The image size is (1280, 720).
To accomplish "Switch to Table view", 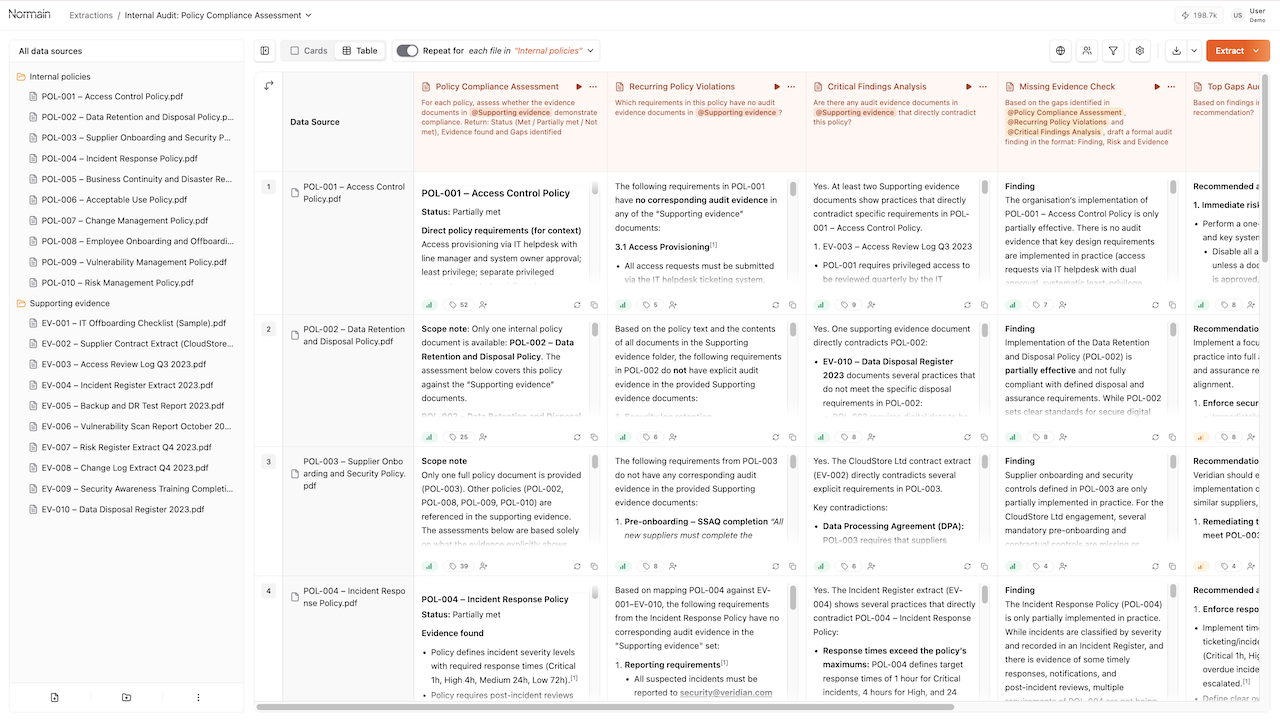I will coord(360,50).
